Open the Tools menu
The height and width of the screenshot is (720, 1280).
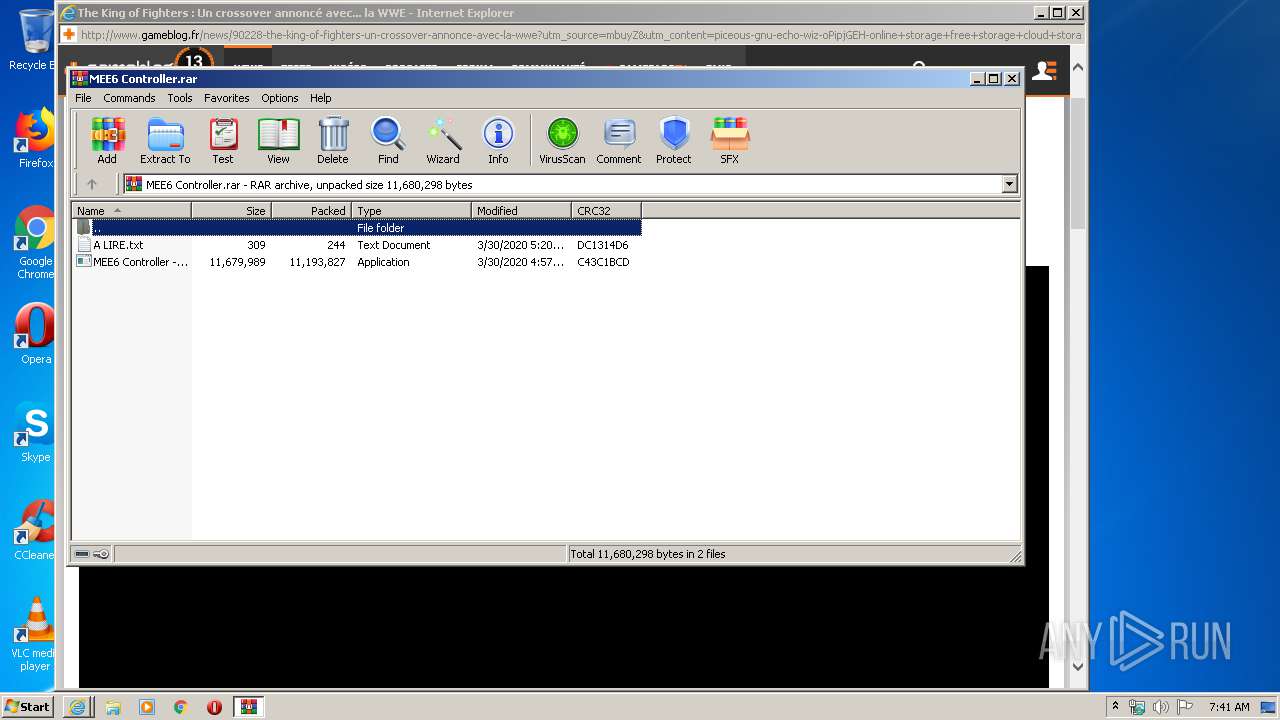180,98
